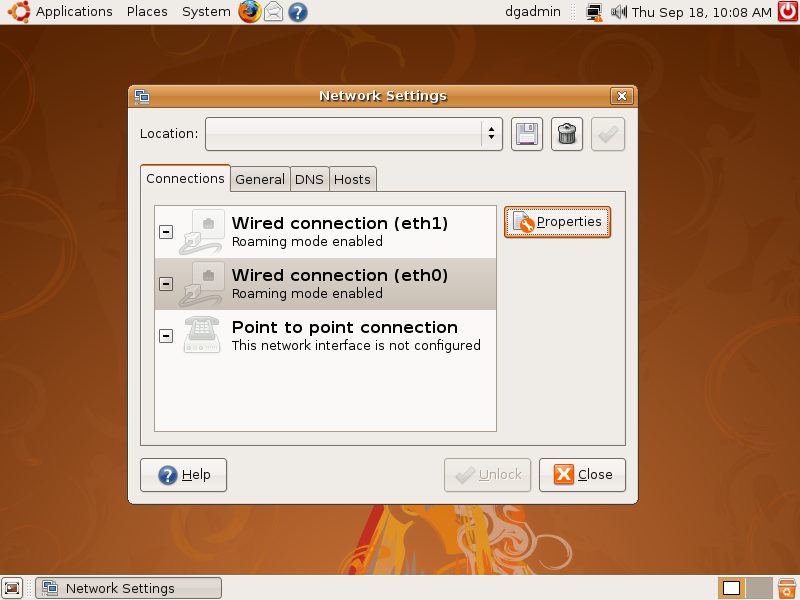The width and height of the screenshot is (800, 600).
Task: Click the eth1 wired connection icon
Action: click(203, 232)
